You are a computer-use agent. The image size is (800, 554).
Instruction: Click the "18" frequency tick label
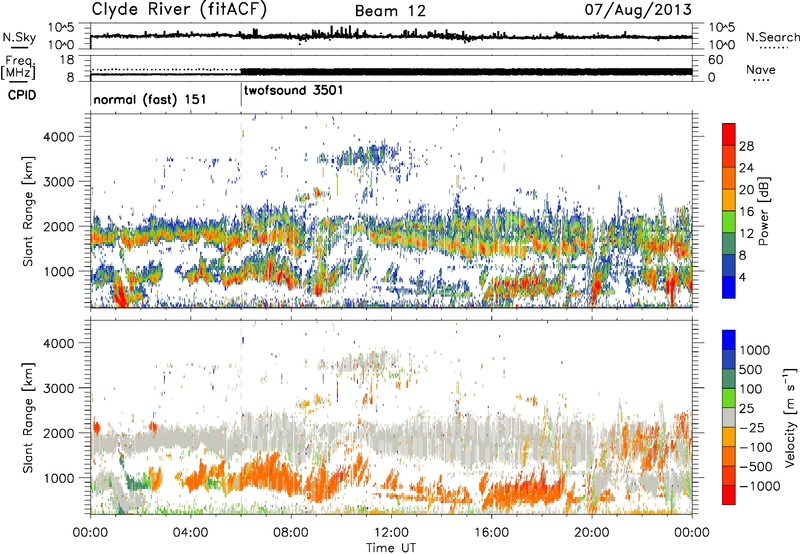pos(67,60)
